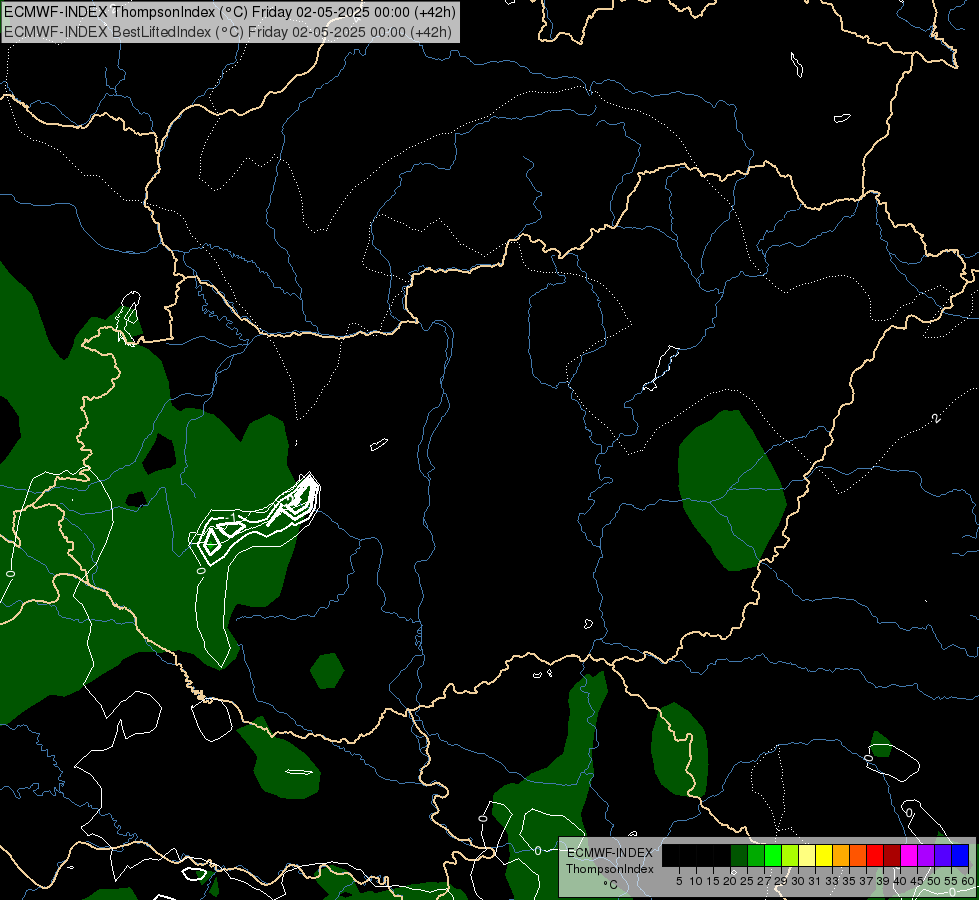Image resolution: width=979 pixels, height=900 pixels.
Task: Click the legend tick value 55
Action: pos(951,881)
